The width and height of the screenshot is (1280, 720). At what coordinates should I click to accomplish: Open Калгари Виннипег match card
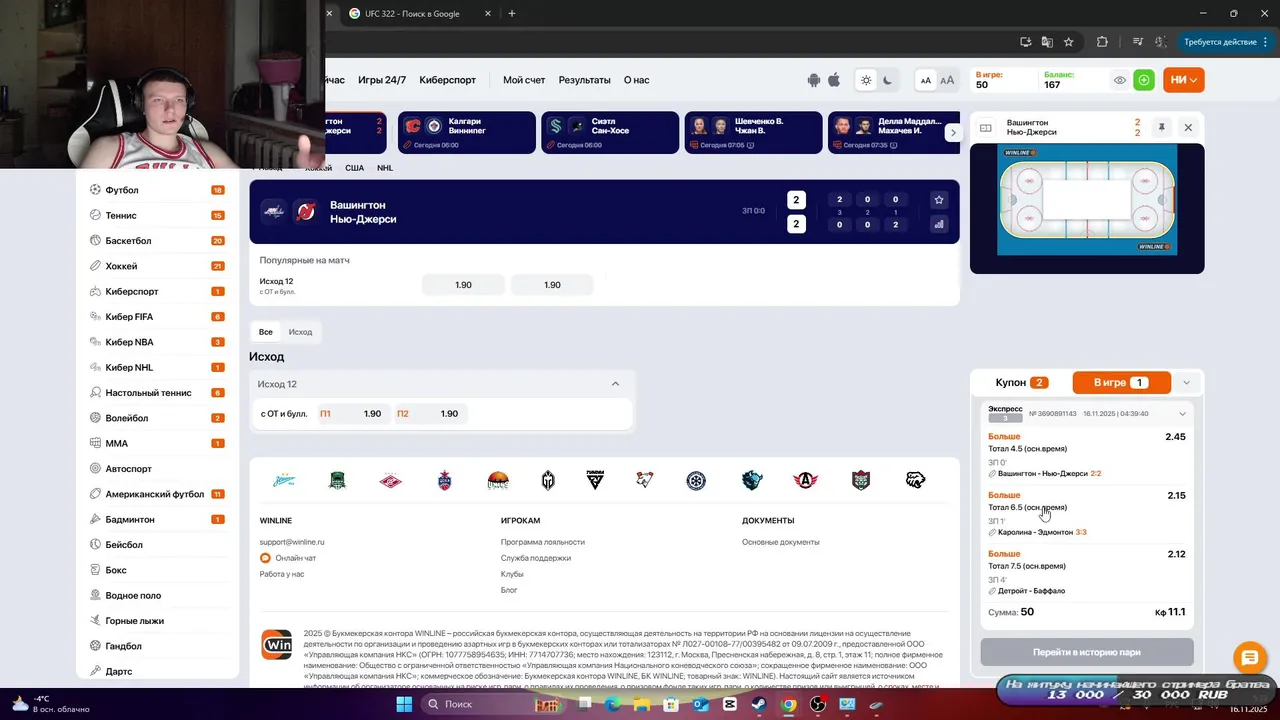click(x=467, y=132)
